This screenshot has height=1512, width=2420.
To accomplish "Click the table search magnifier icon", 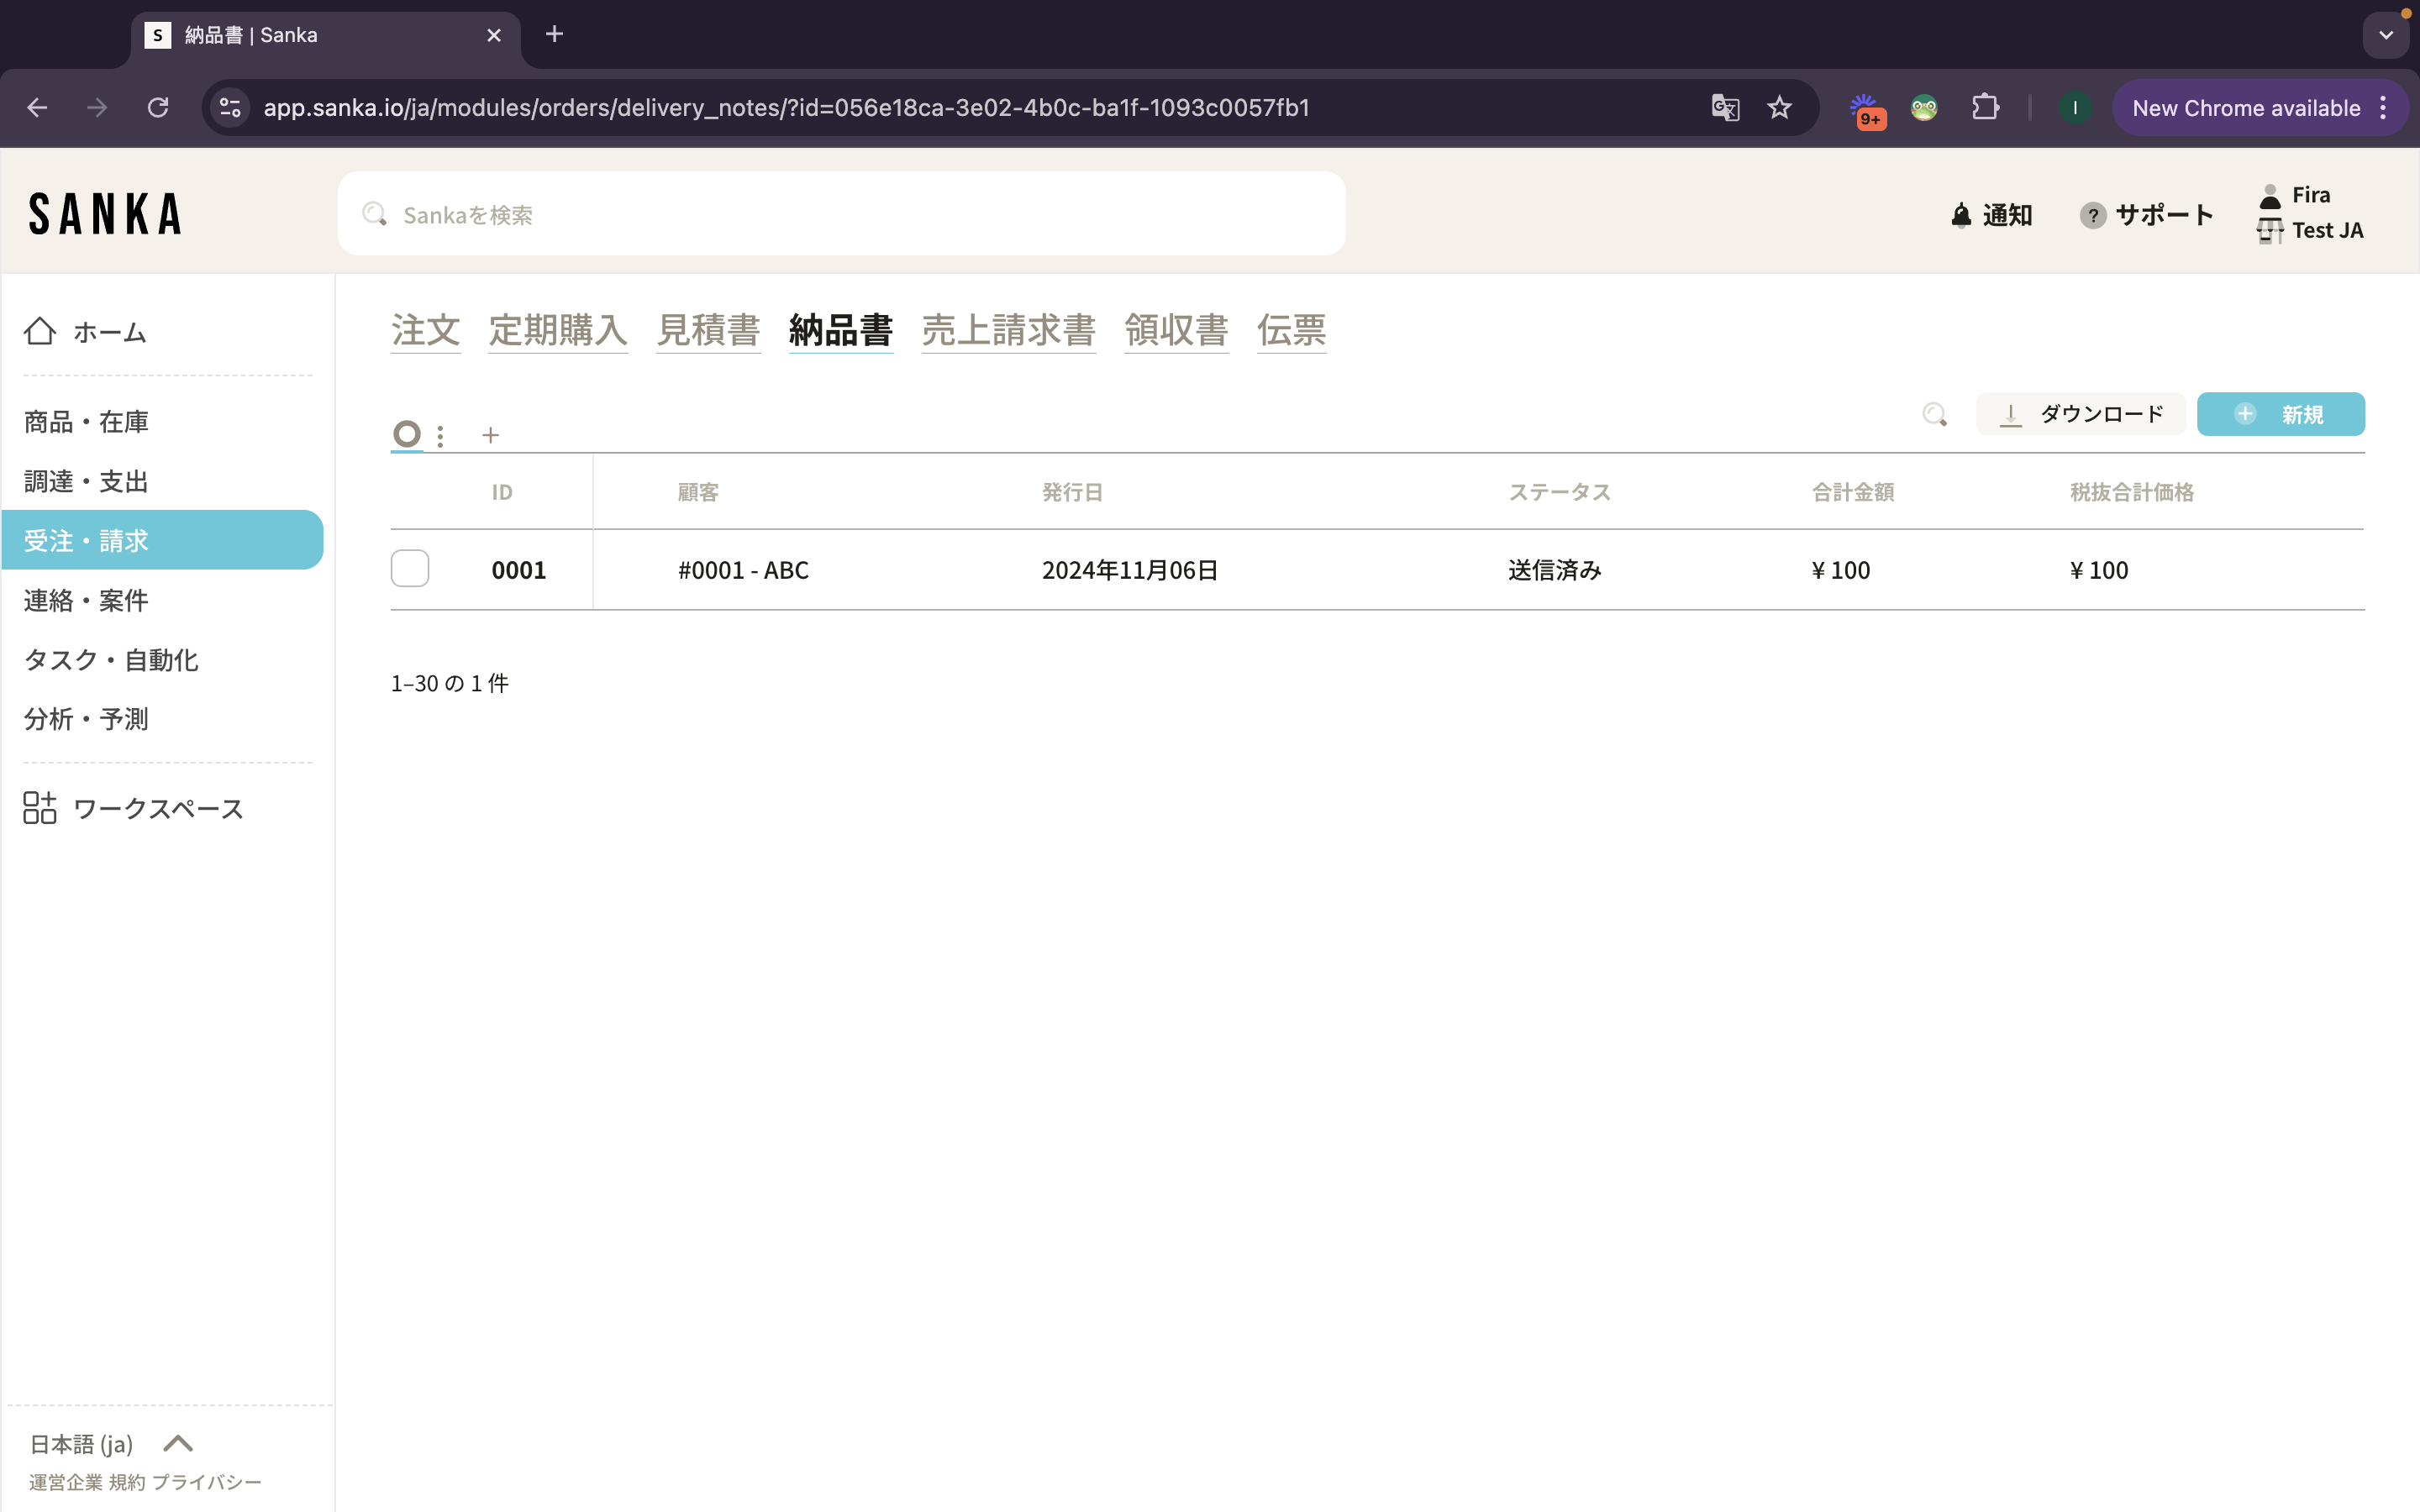I will coord(1935,414).
